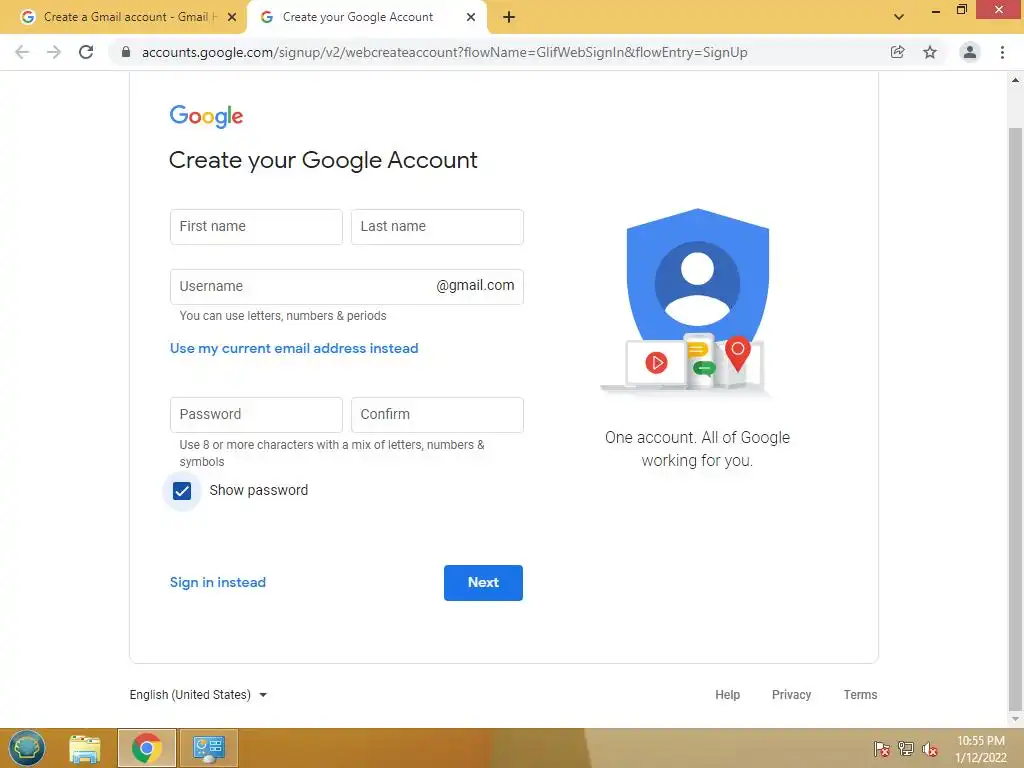Close the 'Create your Google Account' tab
Screen dimensions: 1024x768
pyautogui.click(x=471, y=17)
